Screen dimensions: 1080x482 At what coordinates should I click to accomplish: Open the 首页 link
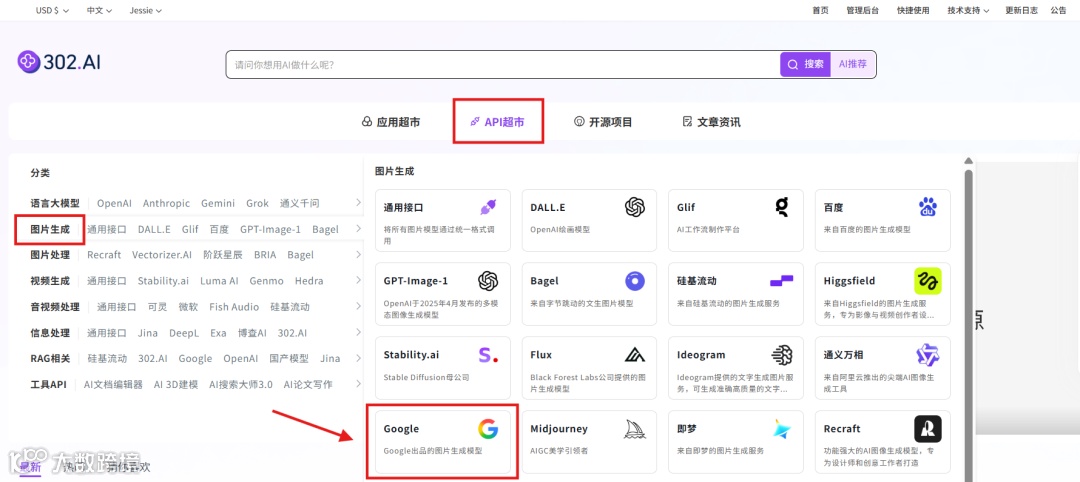pyautogui.click(x=820, y=10)
